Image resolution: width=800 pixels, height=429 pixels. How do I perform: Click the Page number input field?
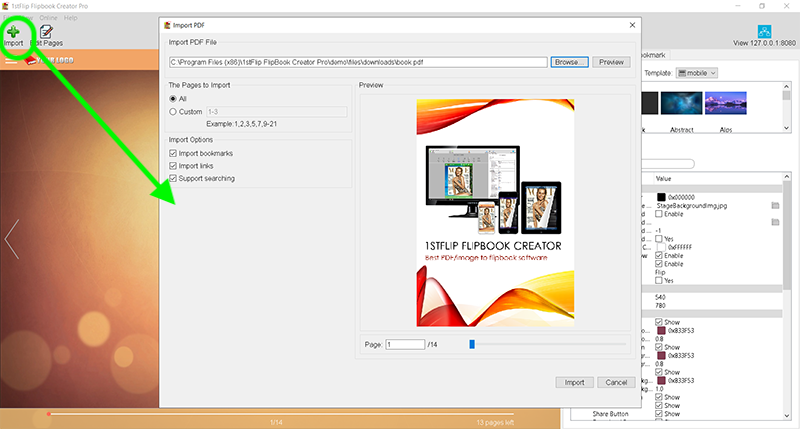[x=405, y=344]
